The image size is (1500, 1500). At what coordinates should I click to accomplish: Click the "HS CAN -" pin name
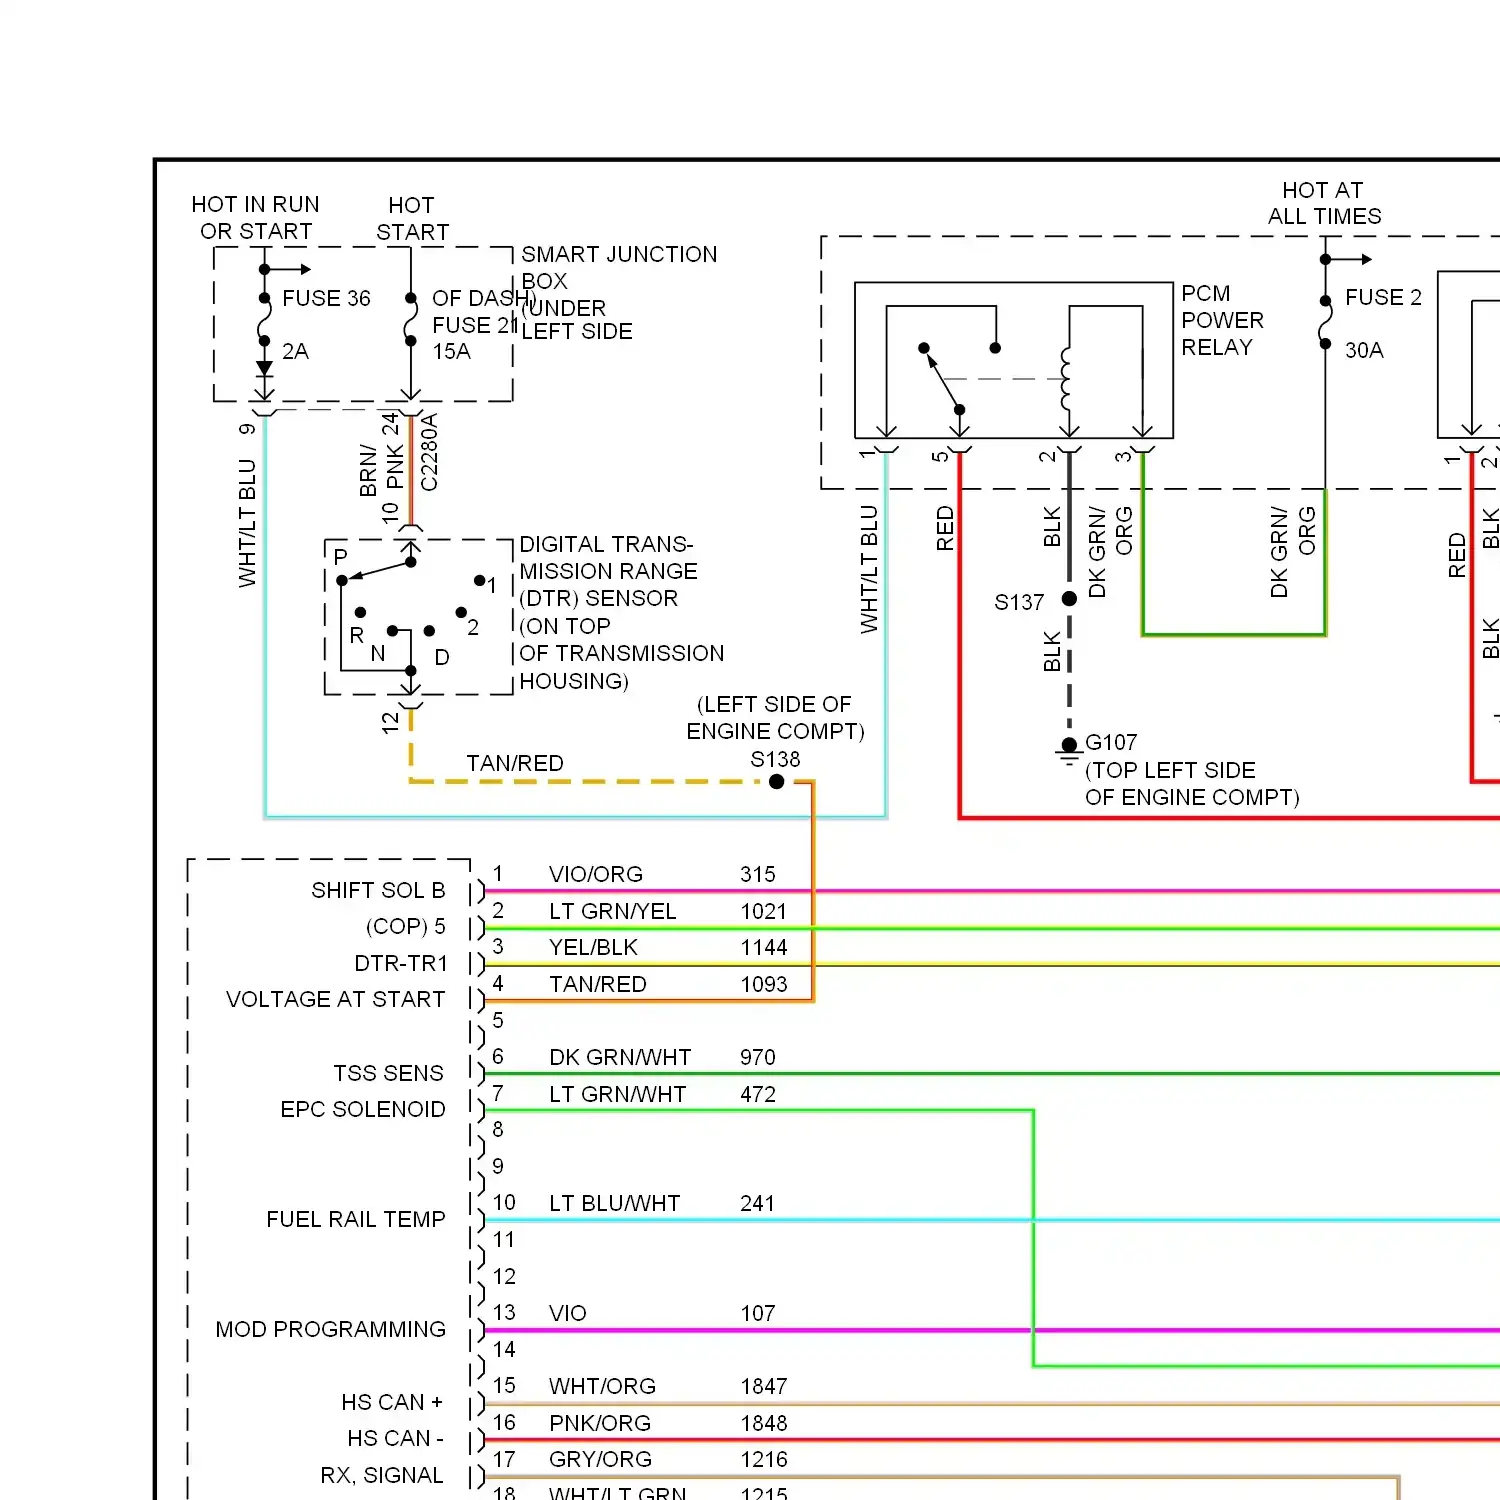pos(395,1438)
